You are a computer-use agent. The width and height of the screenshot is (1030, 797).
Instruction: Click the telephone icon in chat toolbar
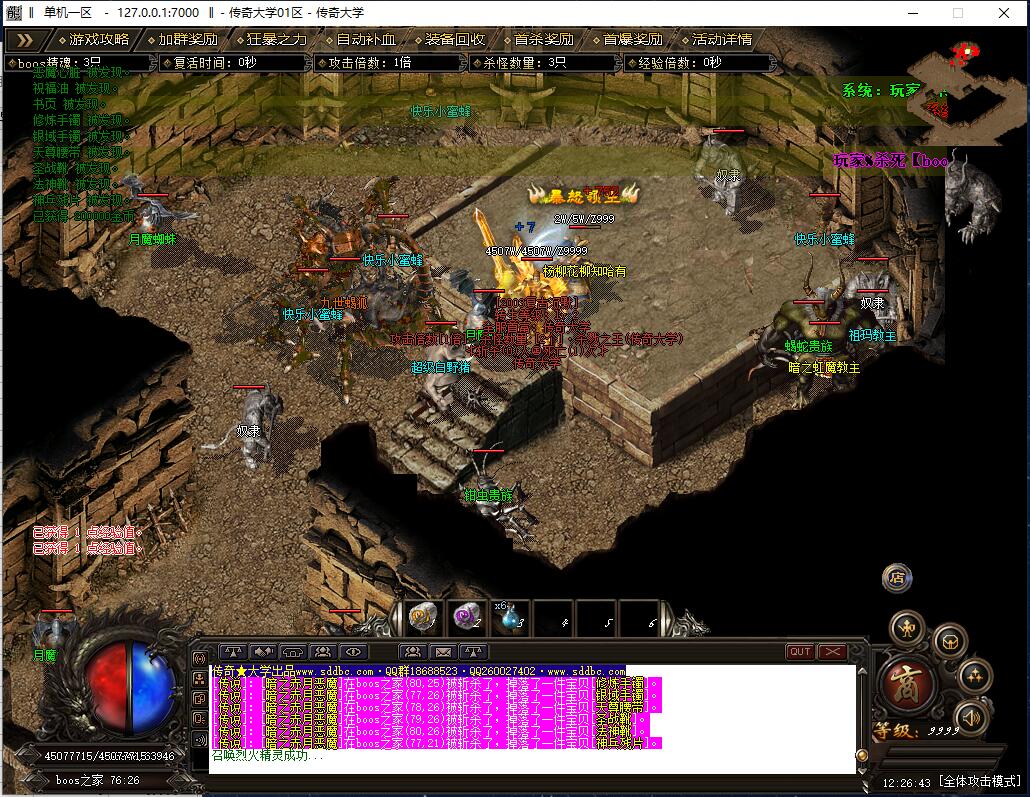coord(293,652)
